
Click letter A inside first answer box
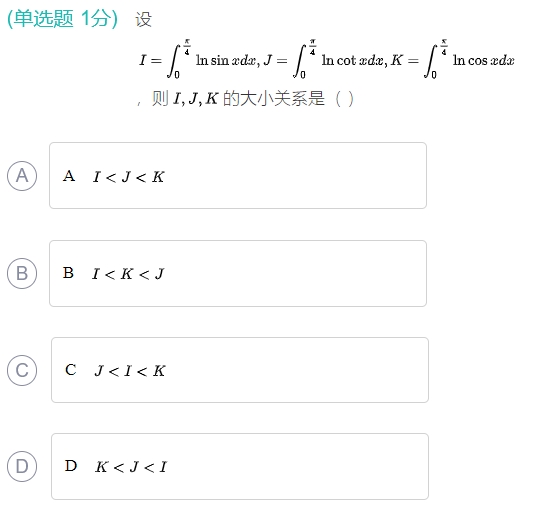click(69, 176)
